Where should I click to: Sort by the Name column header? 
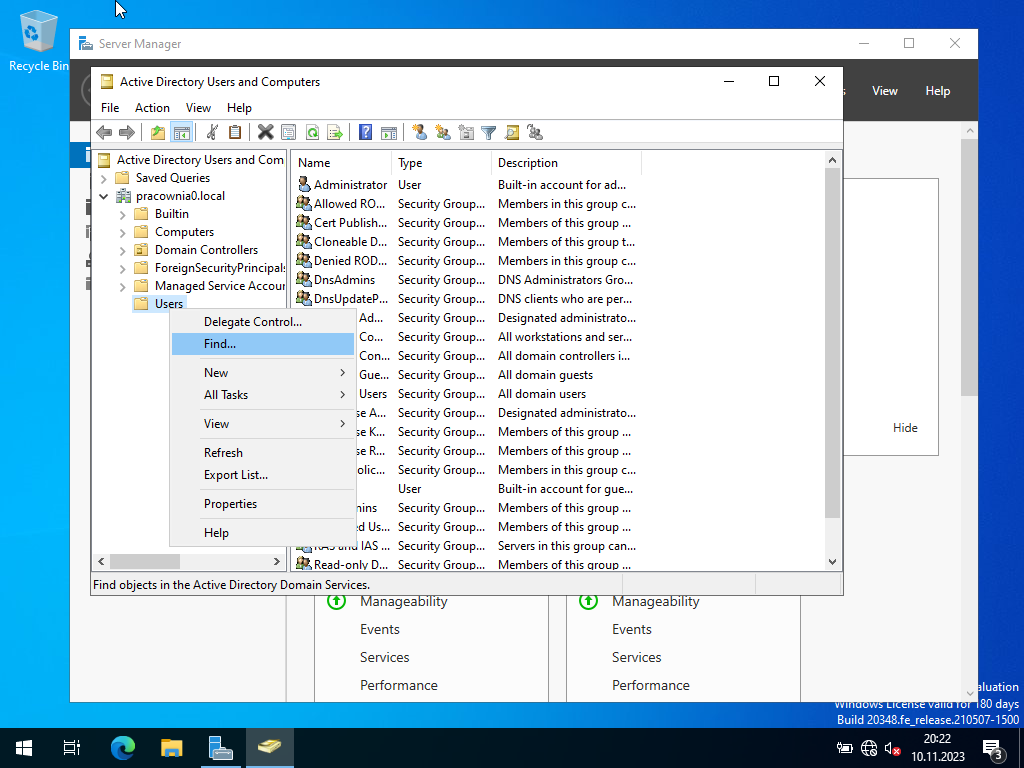(342, 163)
